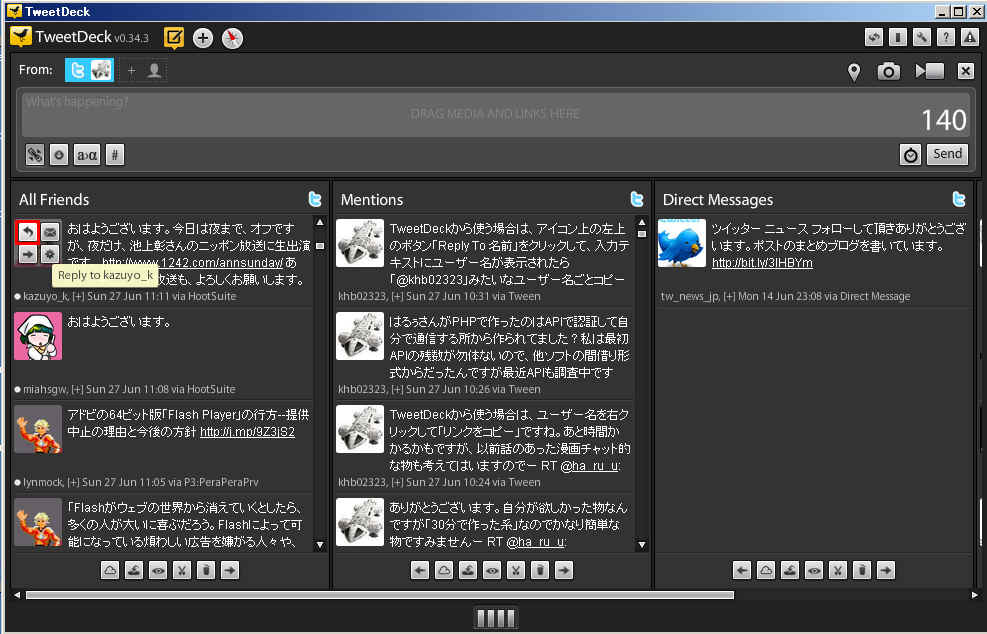Open the http://j.mp/9Z3jS2 link

point(247,432)
